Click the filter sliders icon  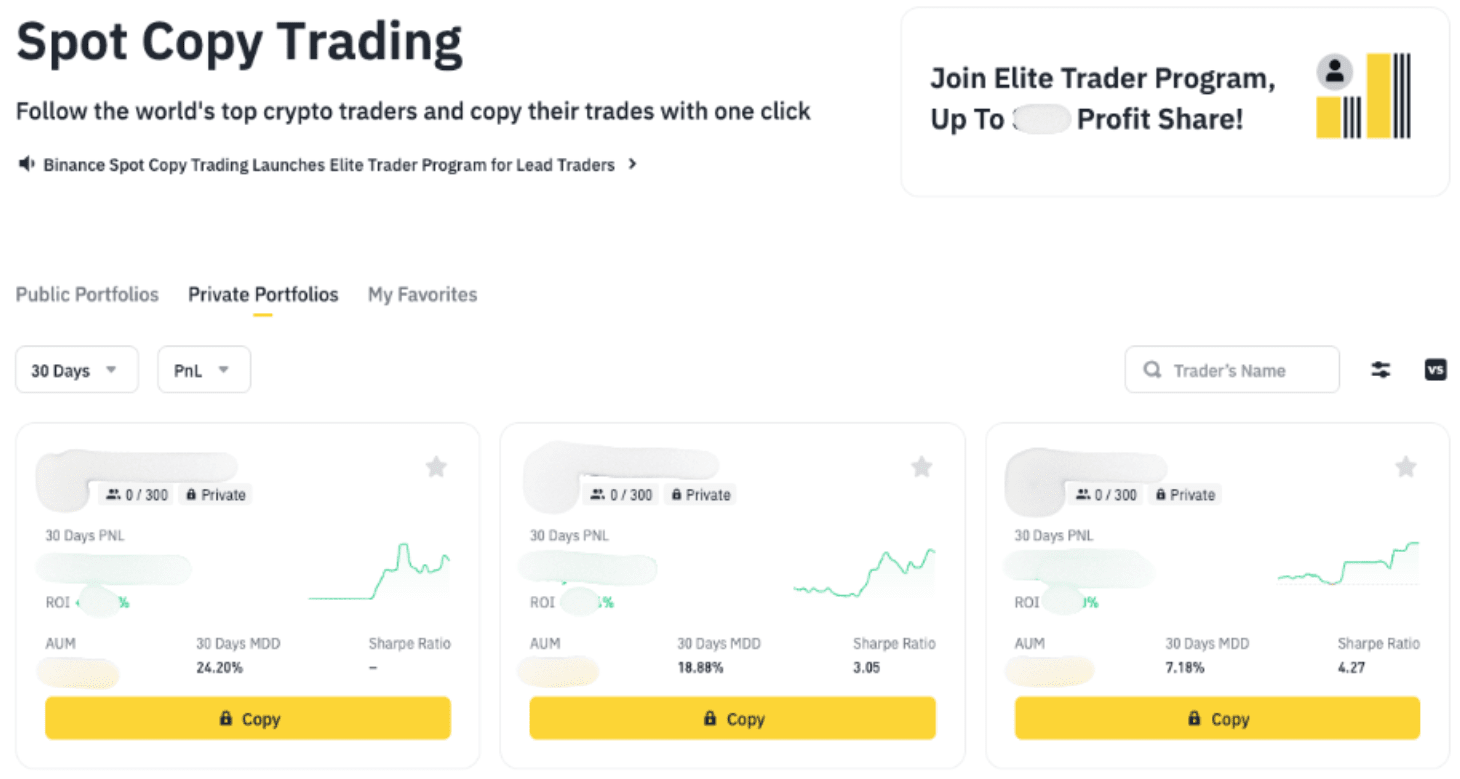point(1381,370)
